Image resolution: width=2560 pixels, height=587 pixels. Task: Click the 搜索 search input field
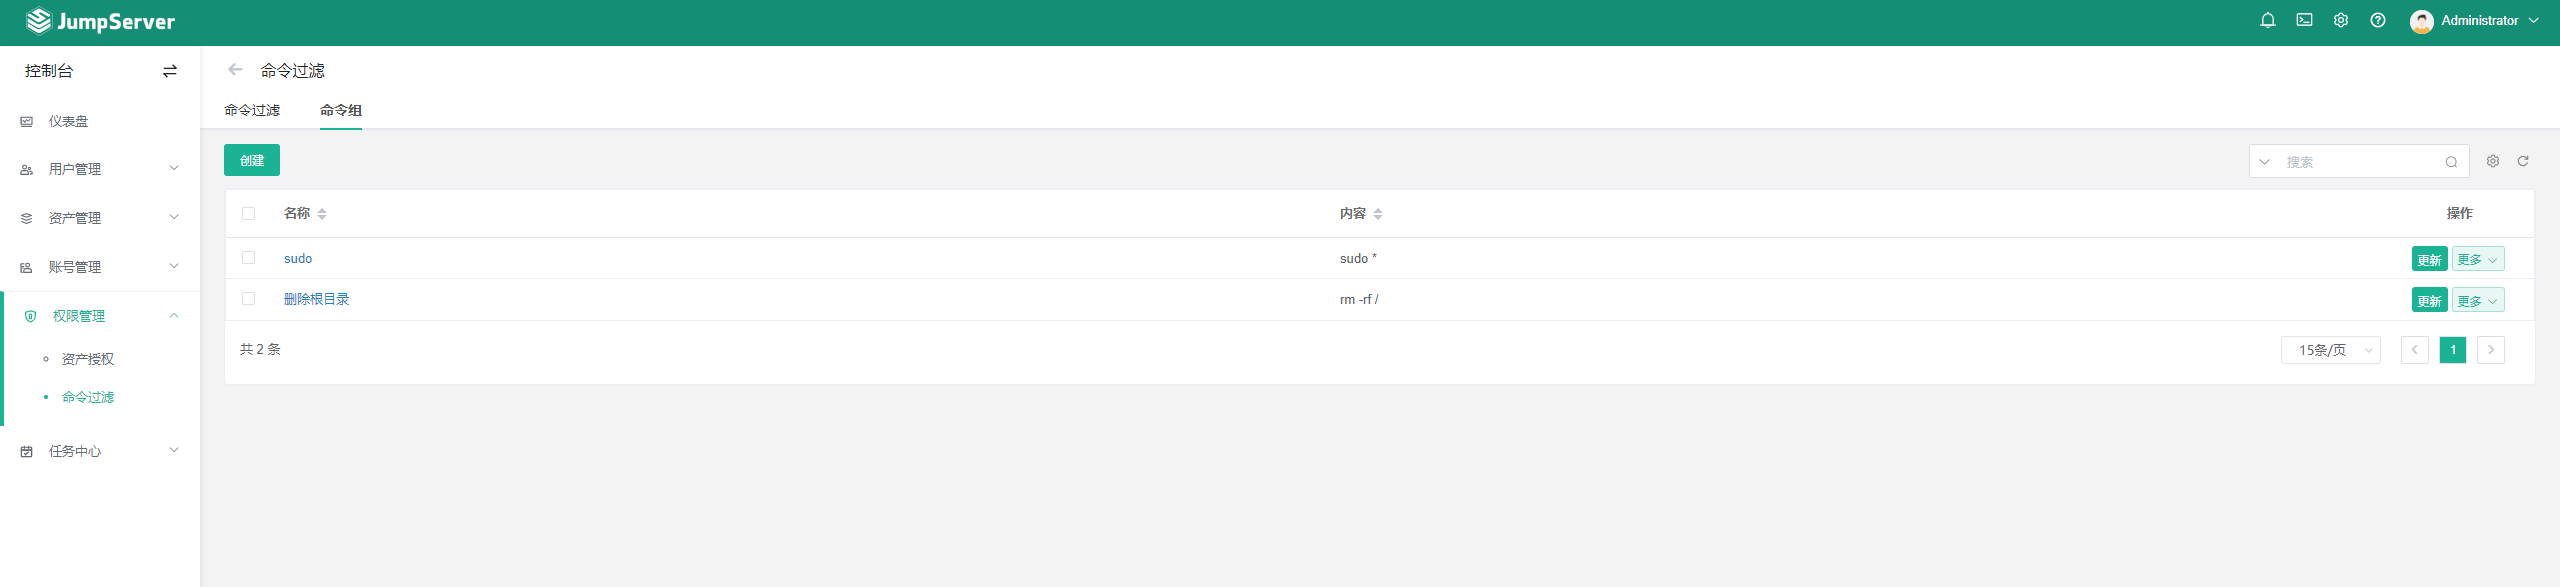tap(2360, 162)
